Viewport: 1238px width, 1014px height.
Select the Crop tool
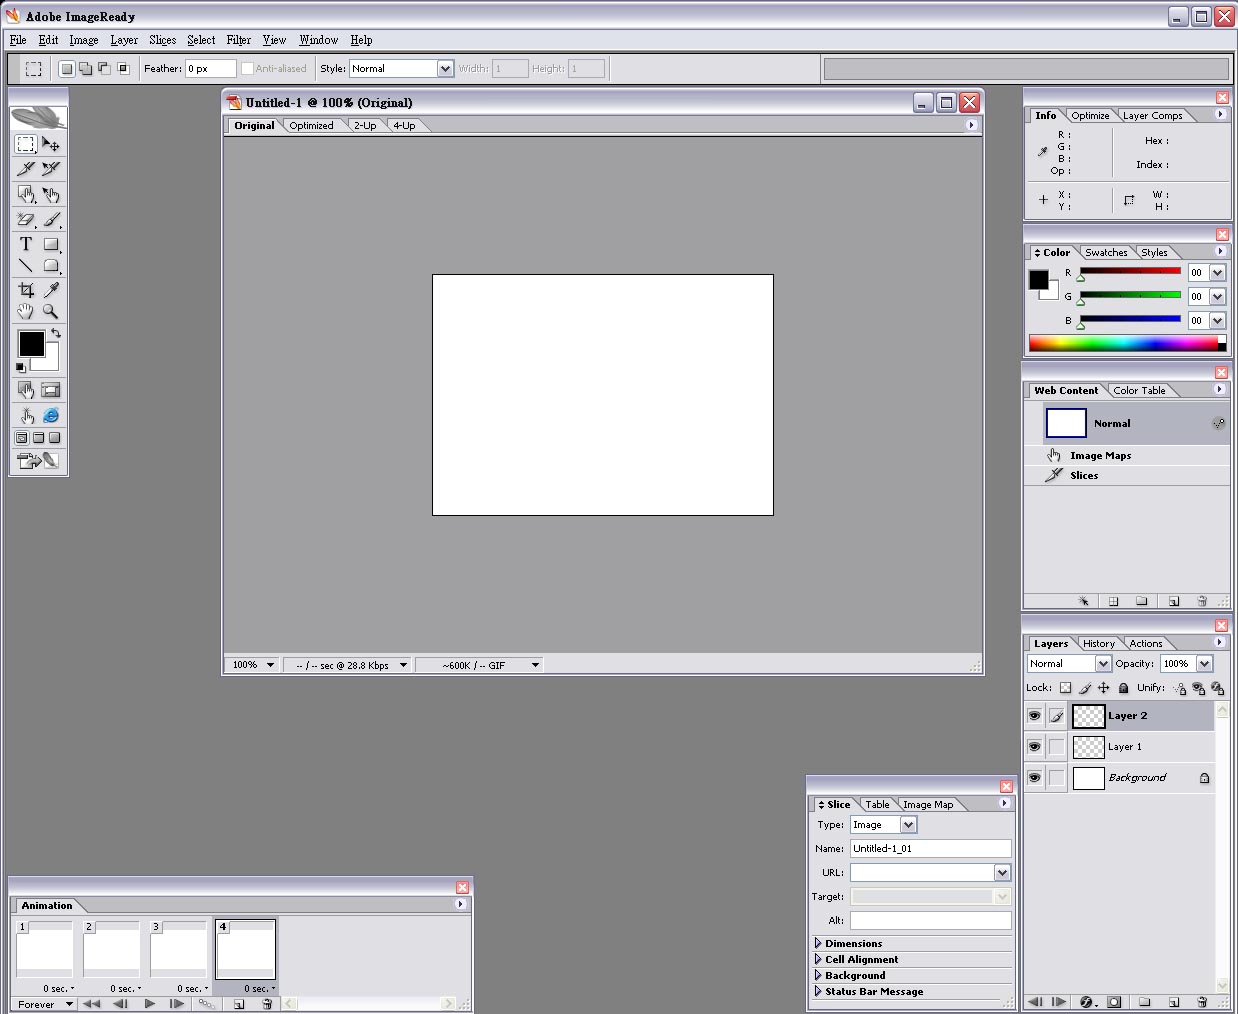click(26, 290)
